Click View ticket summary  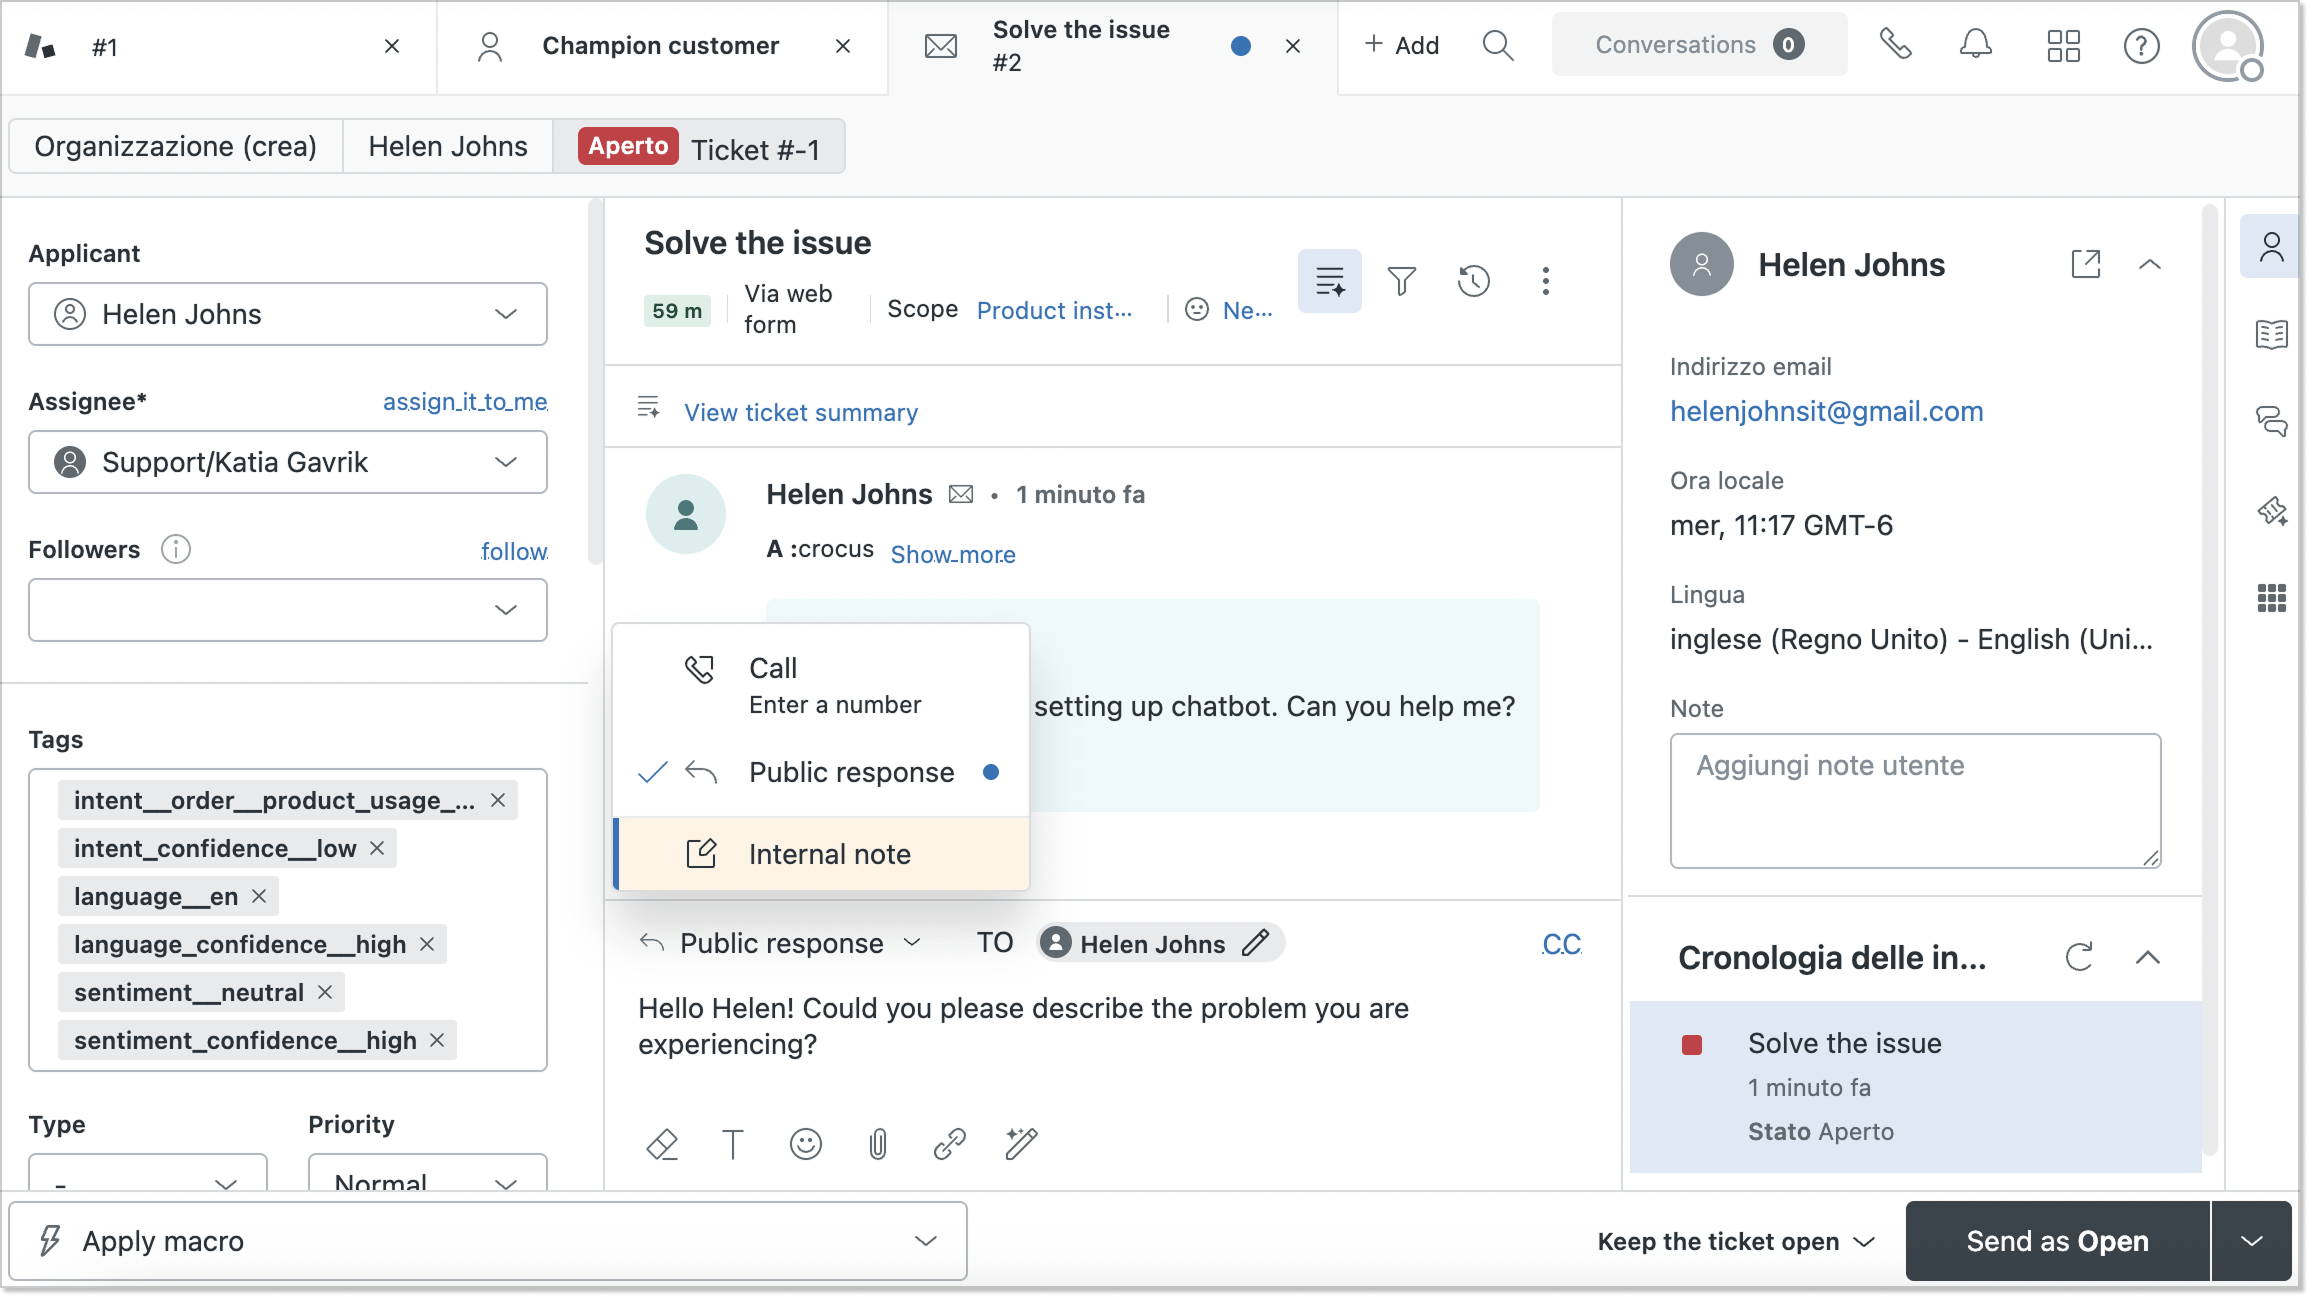click(x=799, y=412)
